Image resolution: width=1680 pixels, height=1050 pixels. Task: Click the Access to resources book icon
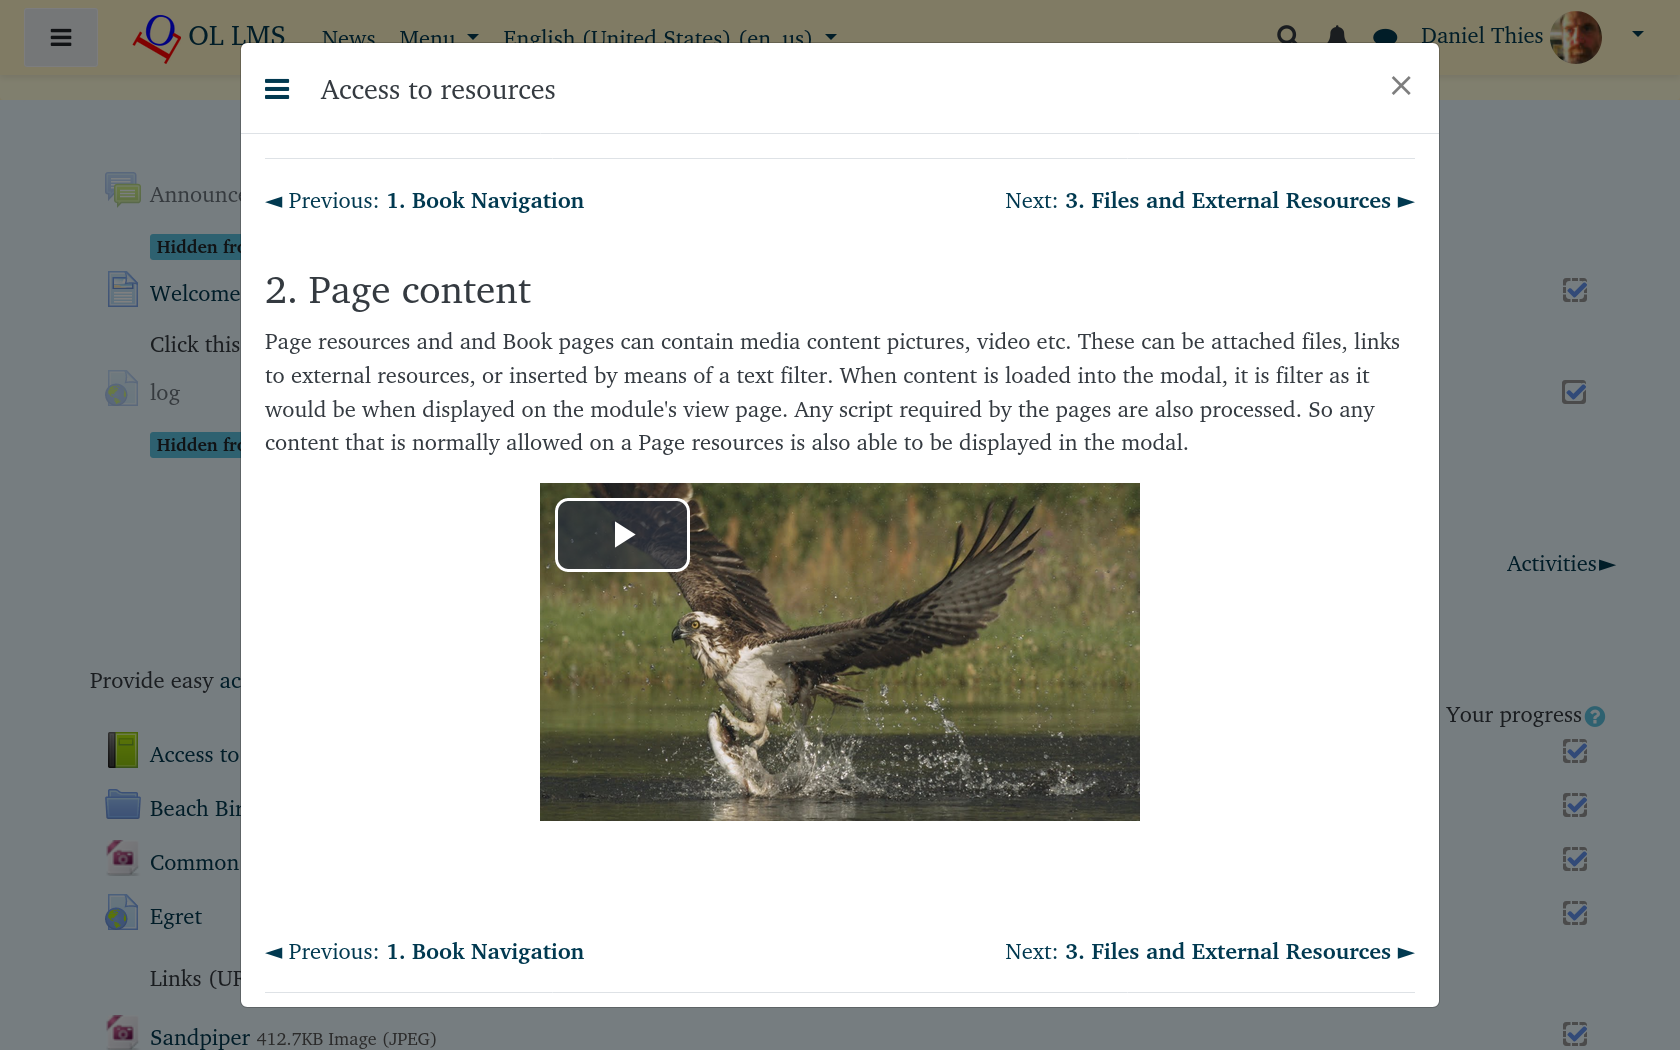[123, 750]
